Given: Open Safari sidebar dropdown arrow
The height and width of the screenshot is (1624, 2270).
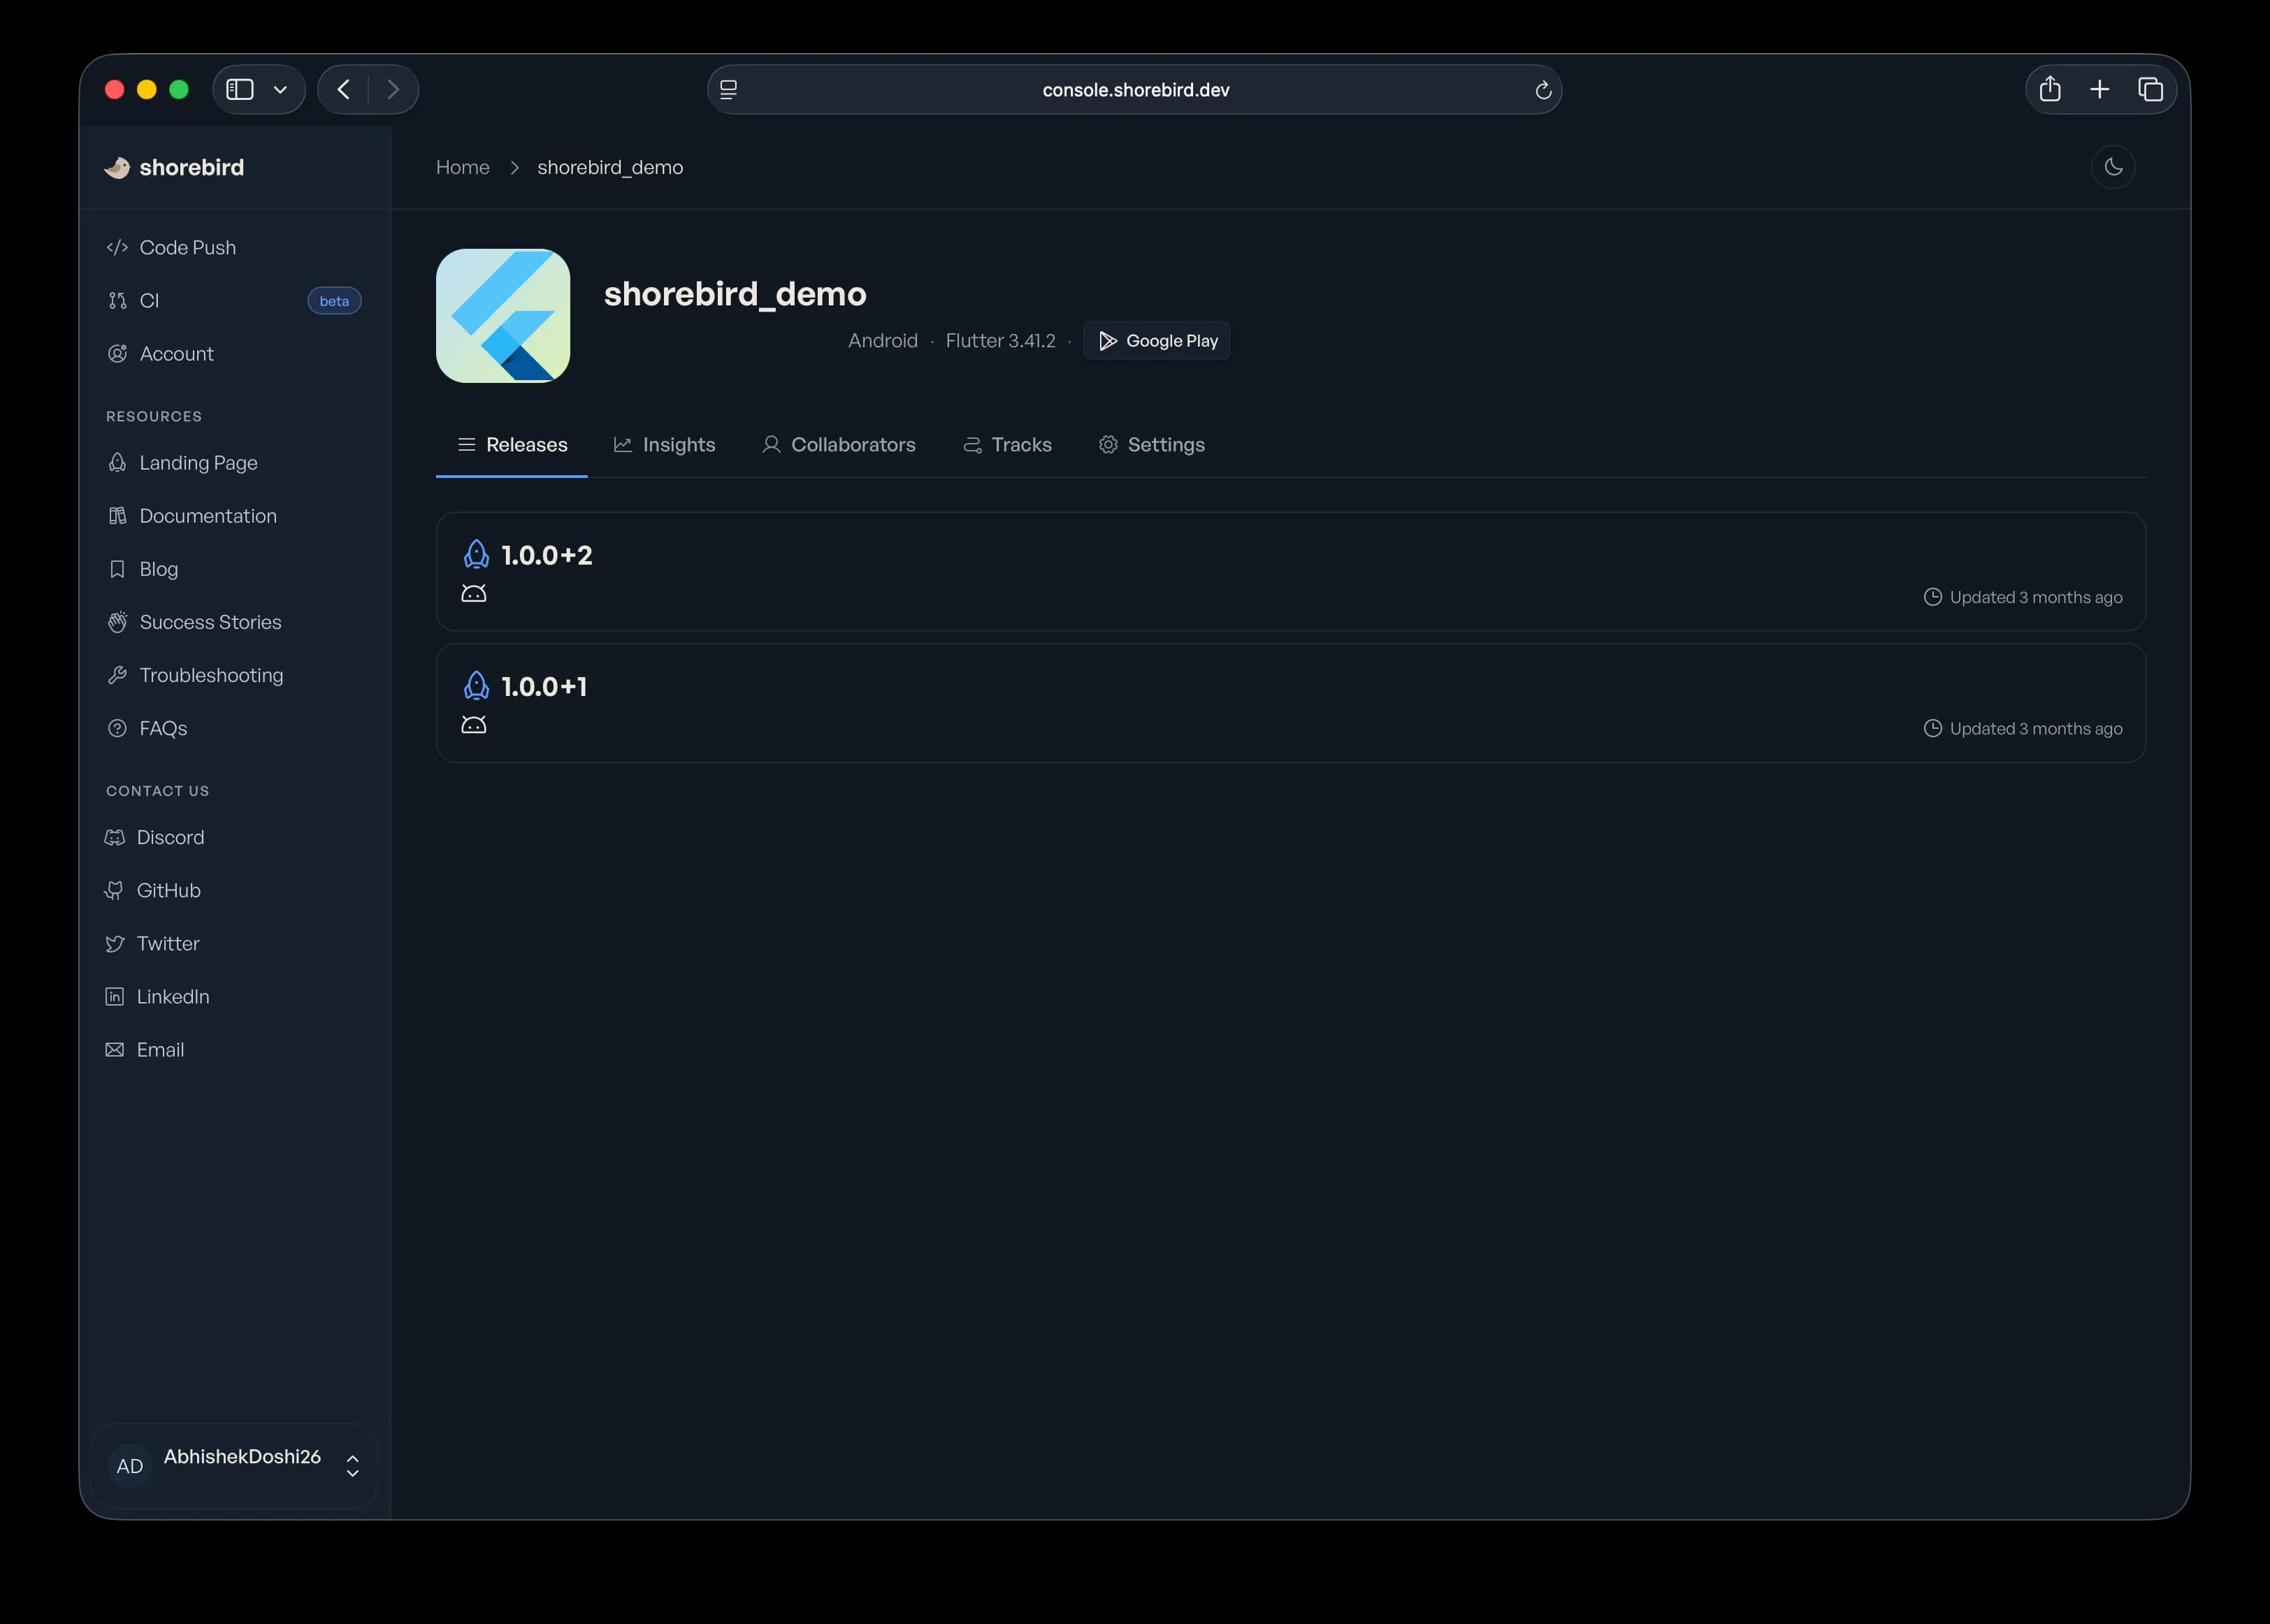Looking at the screenshot, I should click(281, 90).
